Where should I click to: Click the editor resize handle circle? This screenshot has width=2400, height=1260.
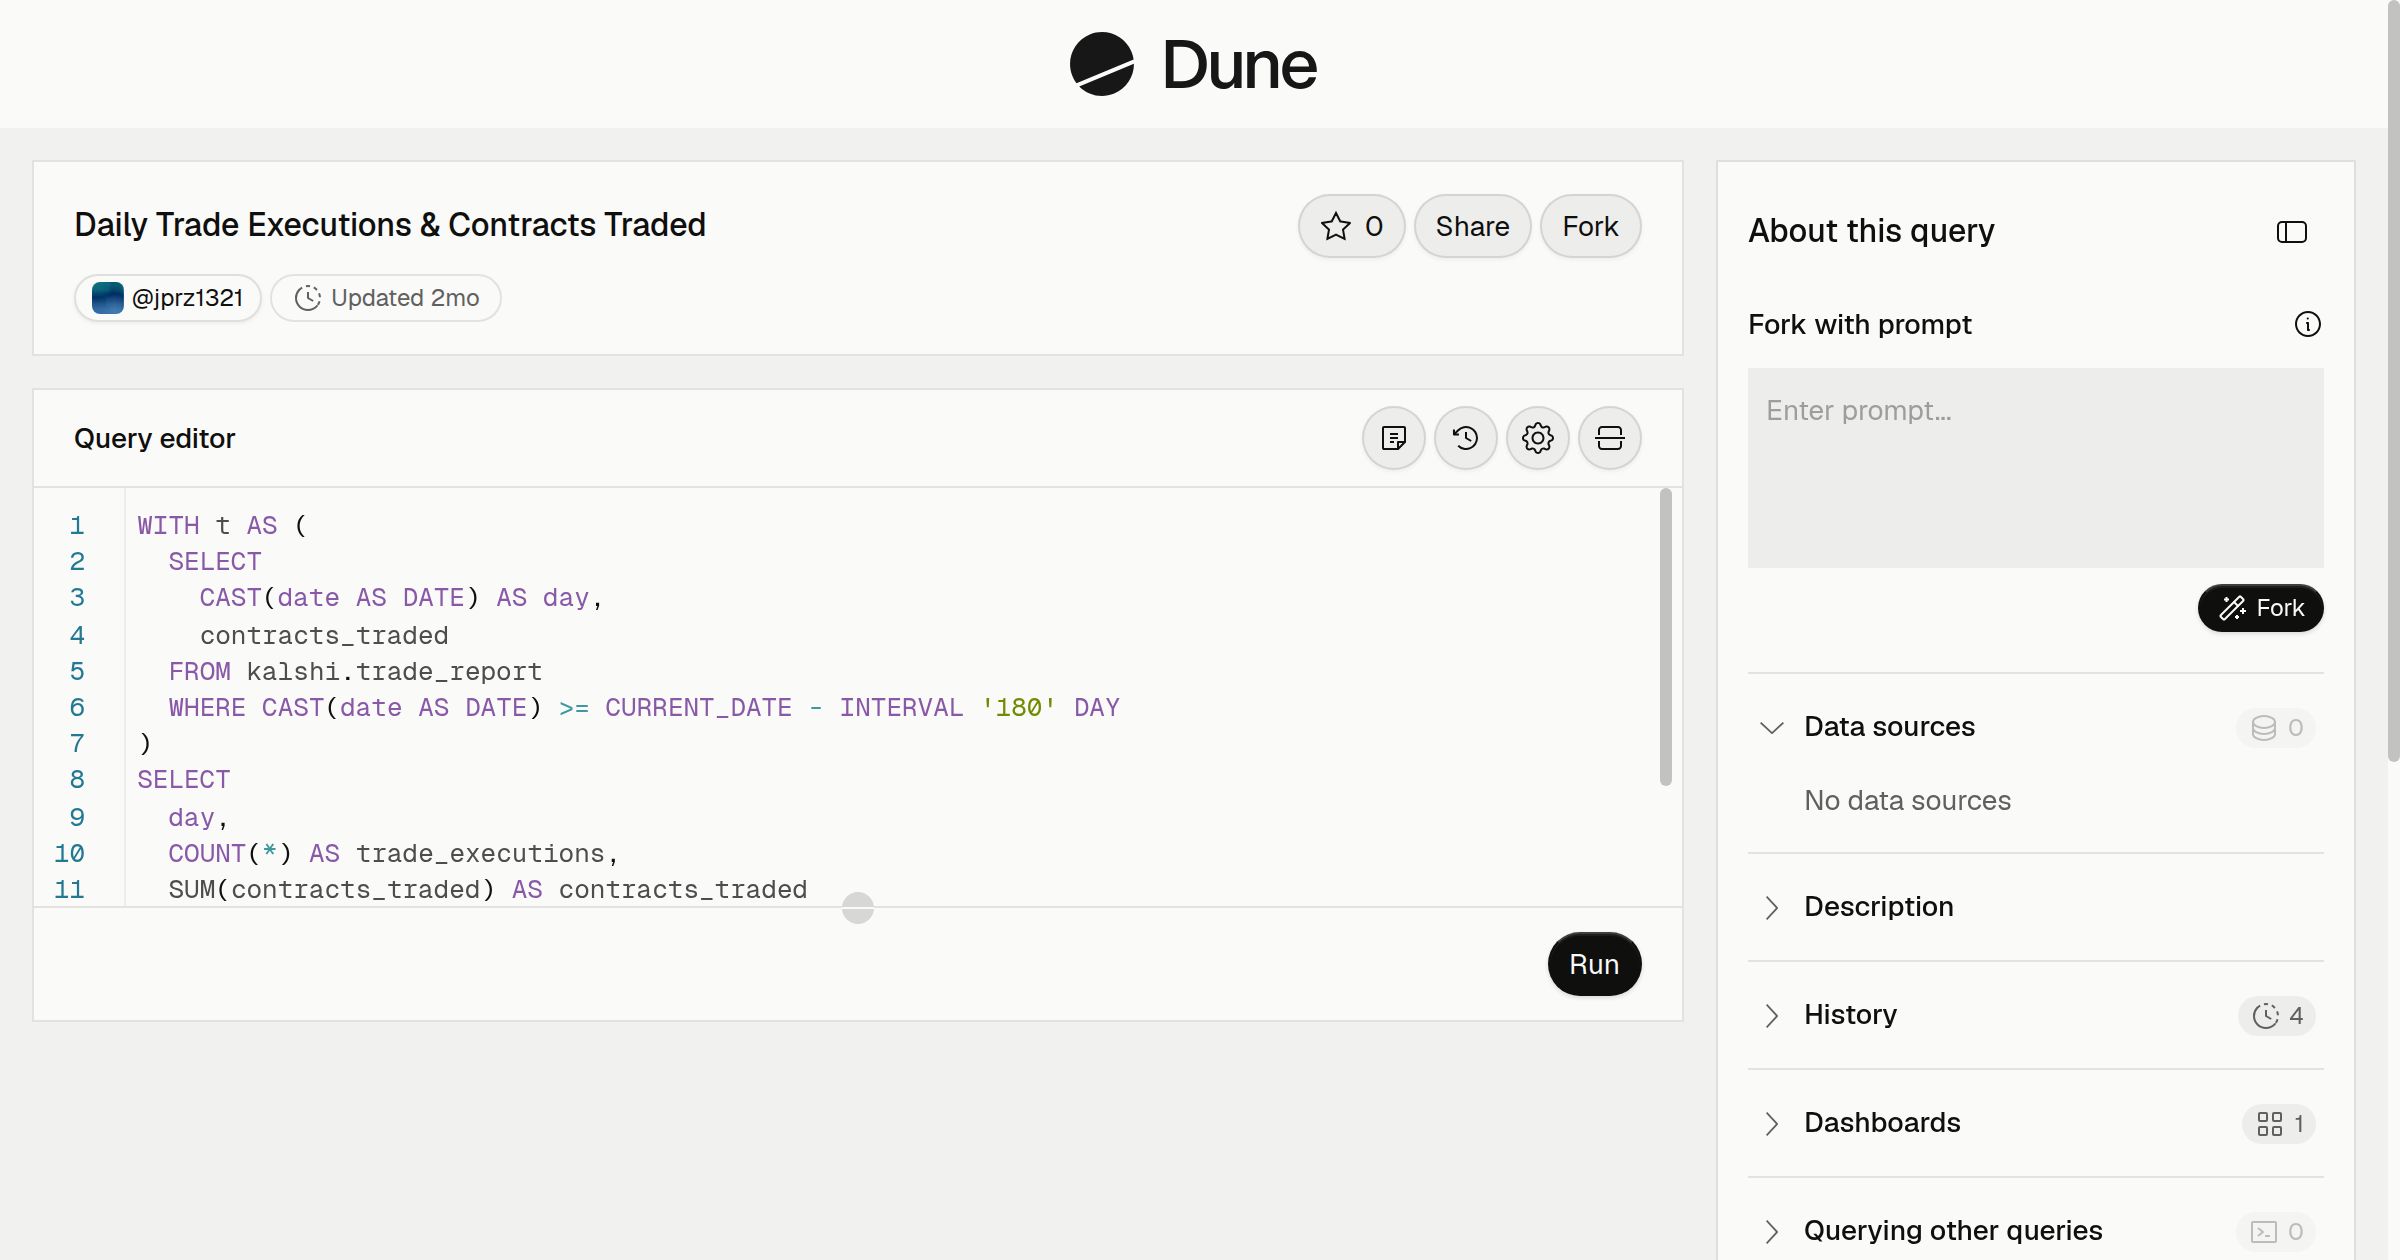[858, 908]
